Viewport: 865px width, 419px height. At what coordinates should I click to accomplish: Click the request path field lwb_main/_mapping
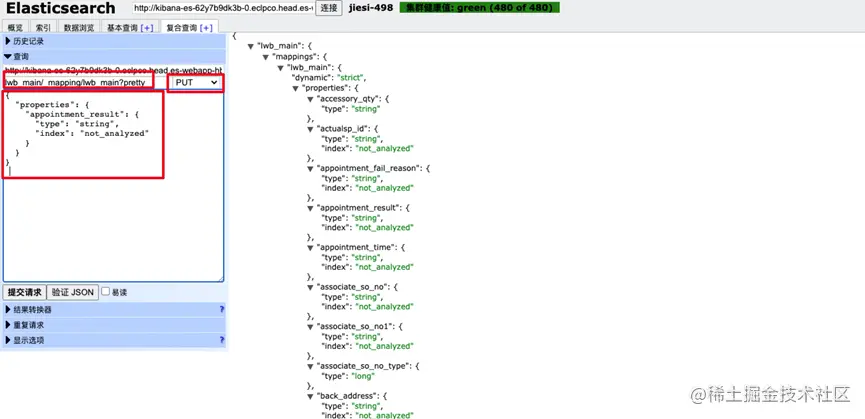pyautogui.click(x=78, y=82)
